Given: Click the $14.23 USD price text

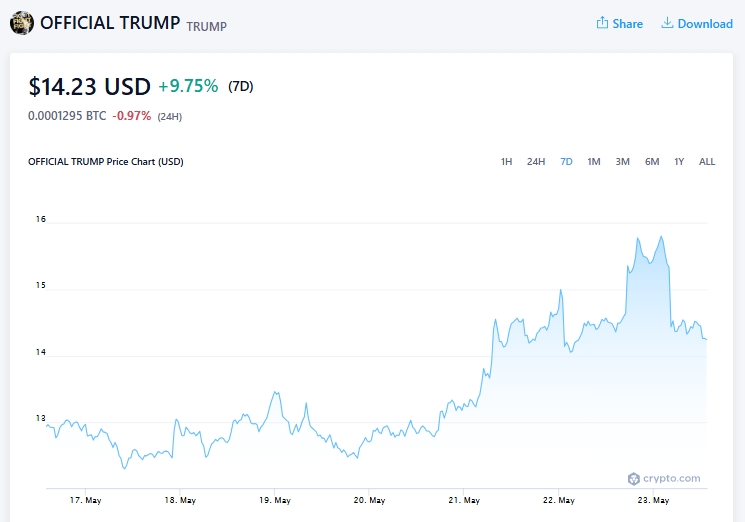Looking at the screenshot, I should point(89,87).
